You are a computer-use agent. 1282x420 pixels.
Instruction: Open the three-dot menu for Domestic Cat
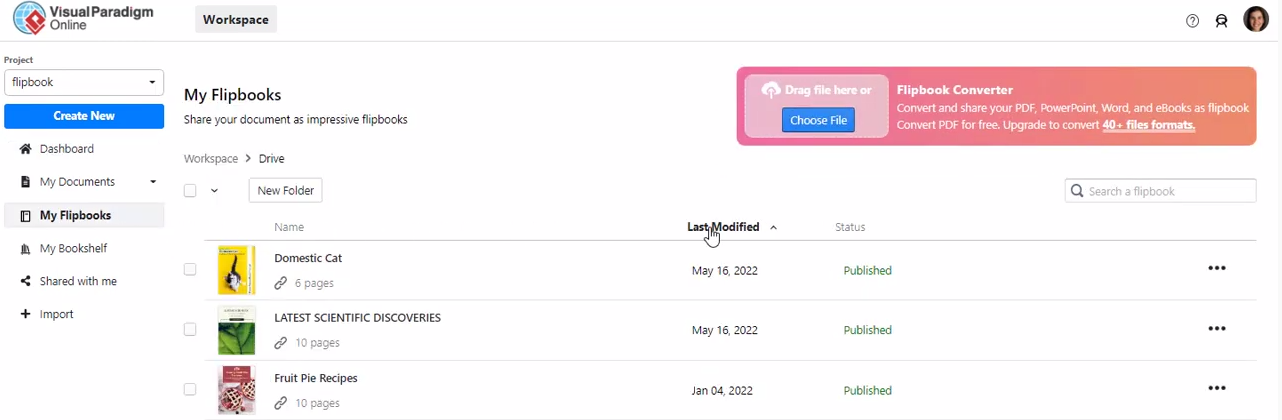click(x=1217, y=269)
